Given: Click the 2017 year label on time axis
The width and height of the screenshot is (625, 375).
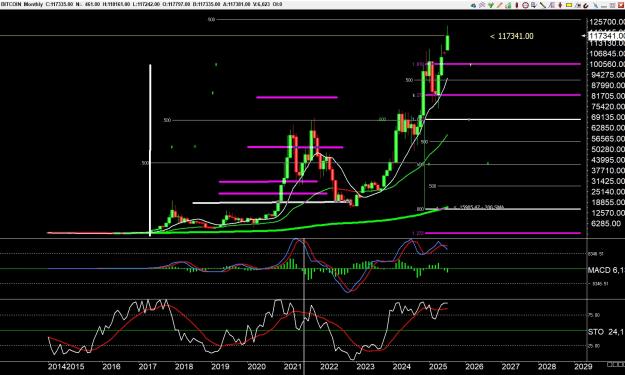Looking at the screenshot, I should pyautogui.click(x=147, y=367).
